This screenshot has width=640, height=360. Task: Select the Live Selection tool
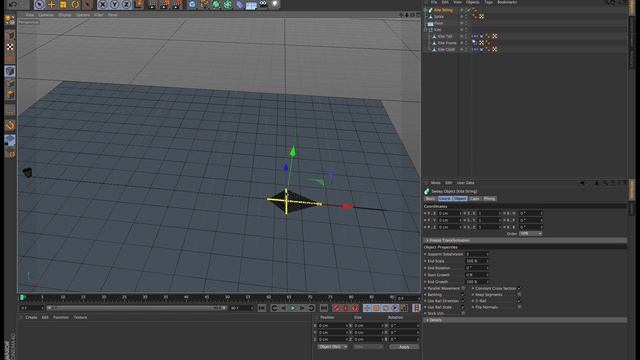pos(40,4)
